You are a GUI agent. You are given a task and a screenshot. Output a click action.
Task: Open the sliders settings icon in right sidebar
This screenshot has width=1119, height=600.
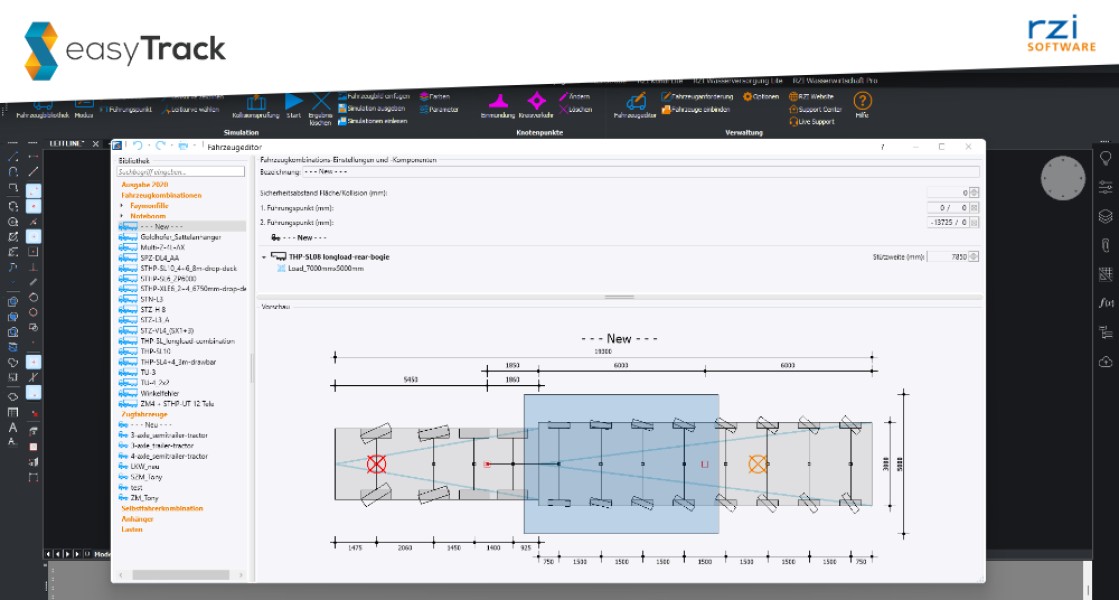coord(1105,187)
